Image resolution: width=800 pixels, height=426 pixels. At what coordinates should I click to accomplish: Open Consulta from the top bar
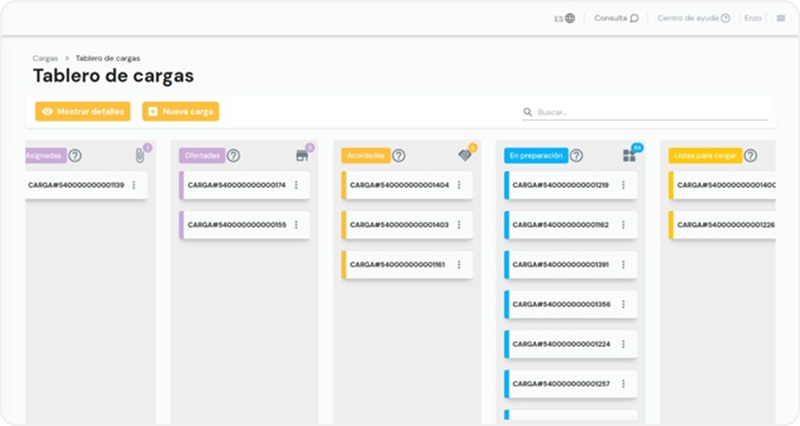coord(616,18)
